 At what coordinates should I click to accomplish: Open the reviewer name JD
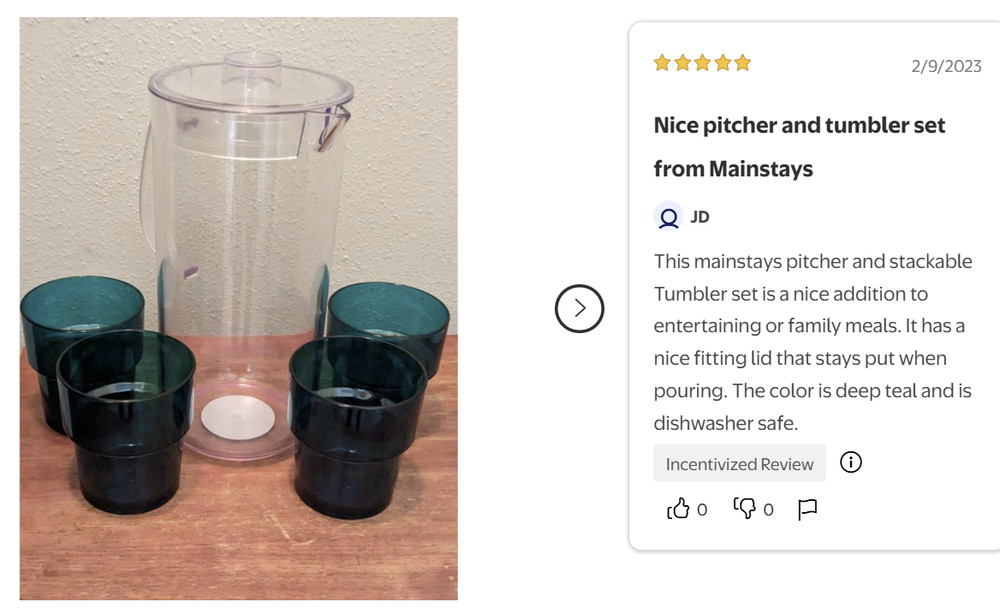[700, 216]
